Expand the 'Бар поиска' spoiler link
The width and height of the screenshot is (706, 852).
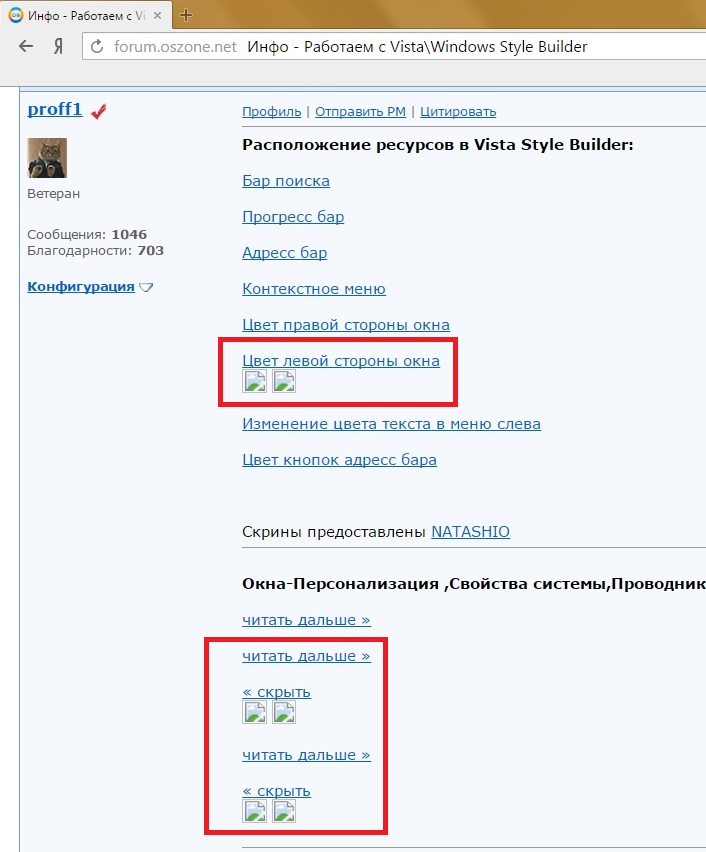click(286, 180)
